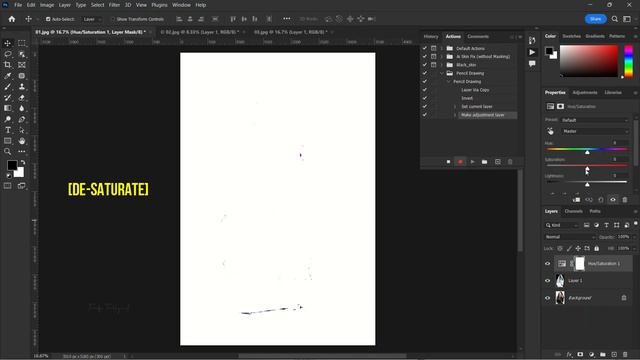The height and width of the screenshot is (360, 640).
Task: Select the Horizontal Type tool
Action: point(8,130)
